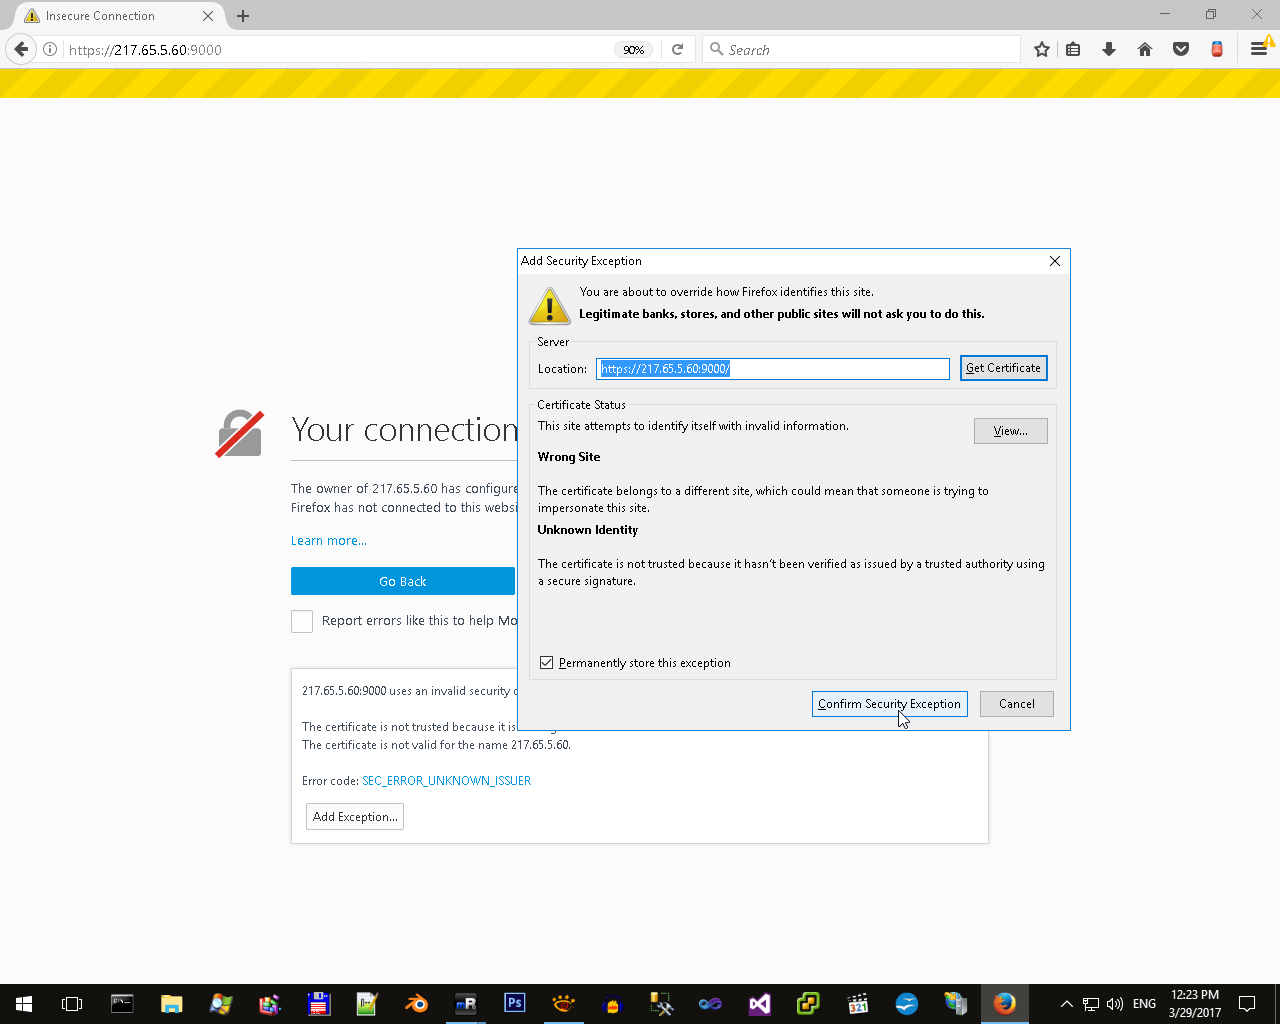Close the Insecure Connection tab
The width and height of the screenshot is (1280, 1024).
tap(208, 16)
